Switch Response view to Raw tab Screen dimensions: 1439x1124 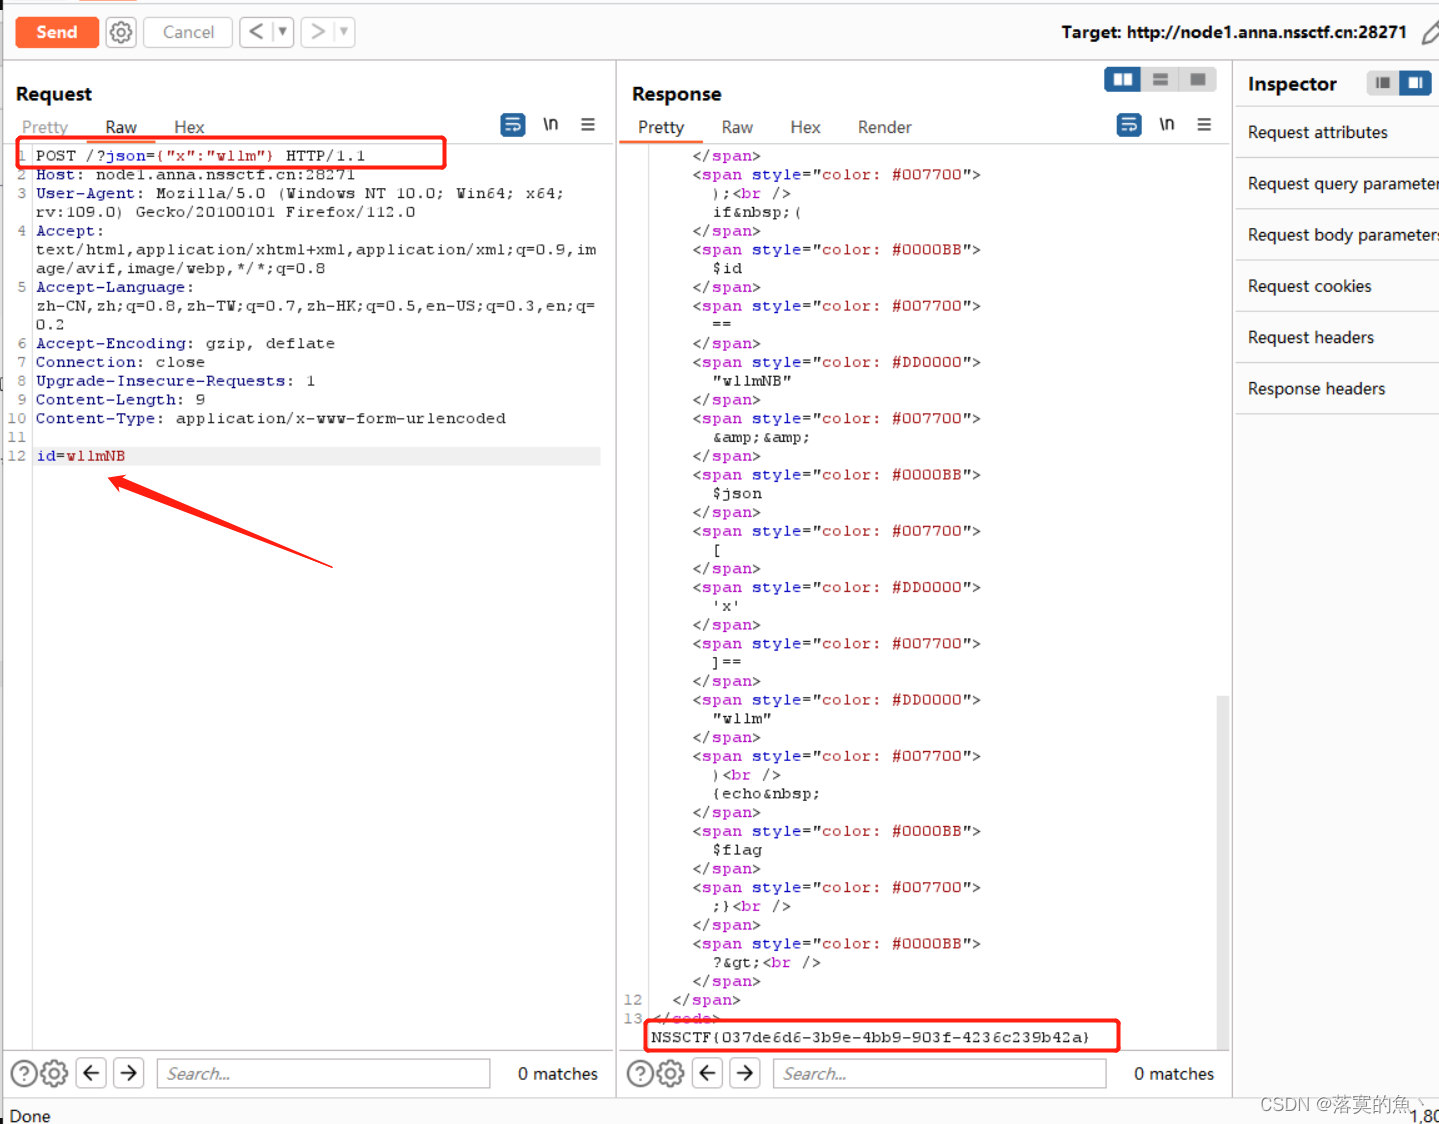(737, 127)
